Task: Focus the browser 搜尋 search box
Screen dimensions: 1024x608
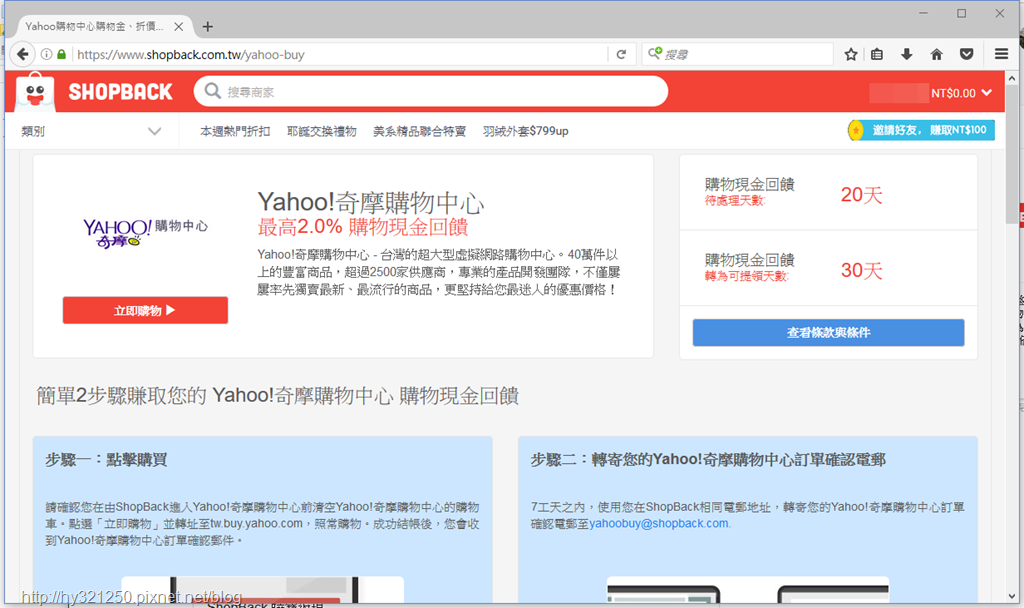Action: 738,54
